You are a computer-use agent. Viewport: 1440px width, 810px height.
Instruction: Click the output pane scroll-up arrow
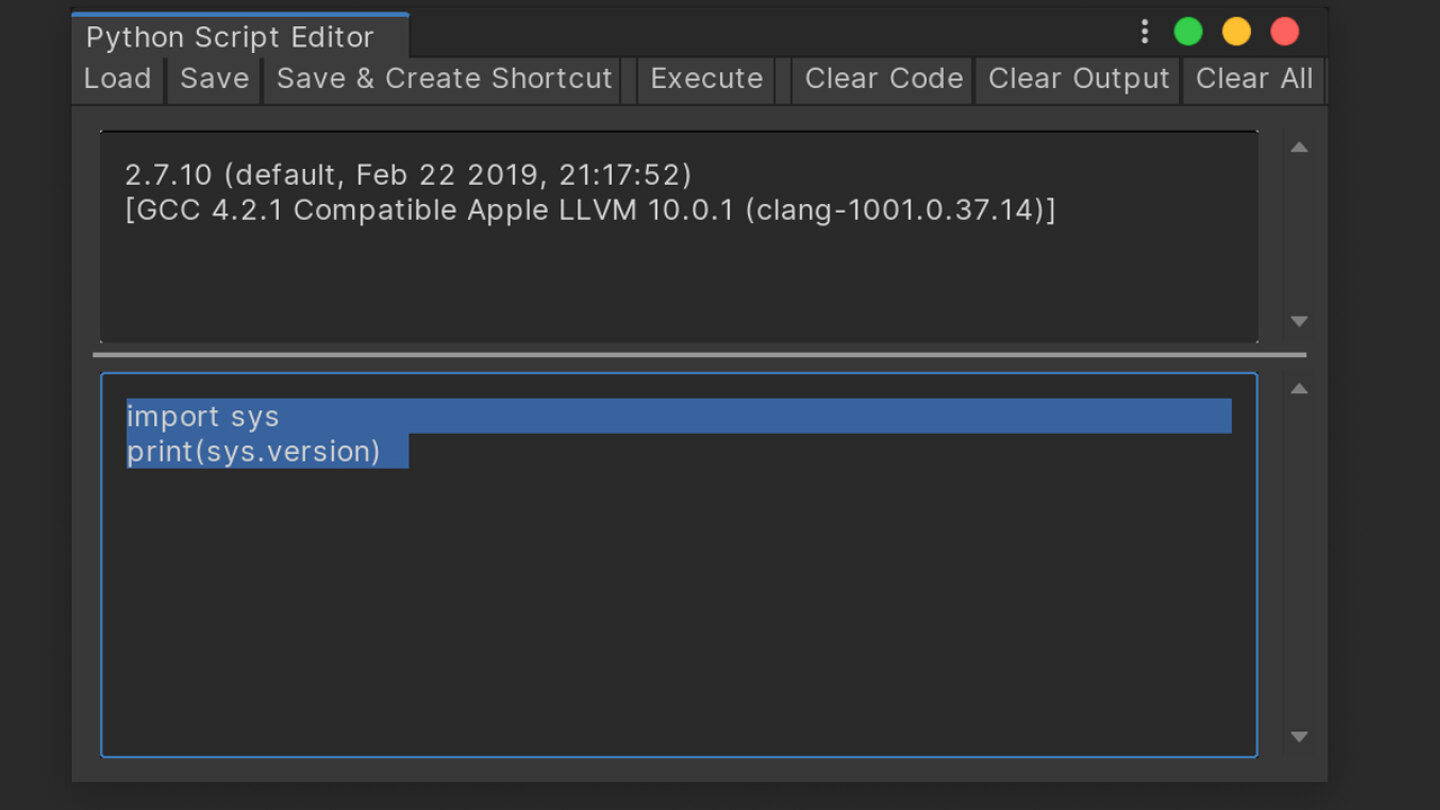point(1299,148)
